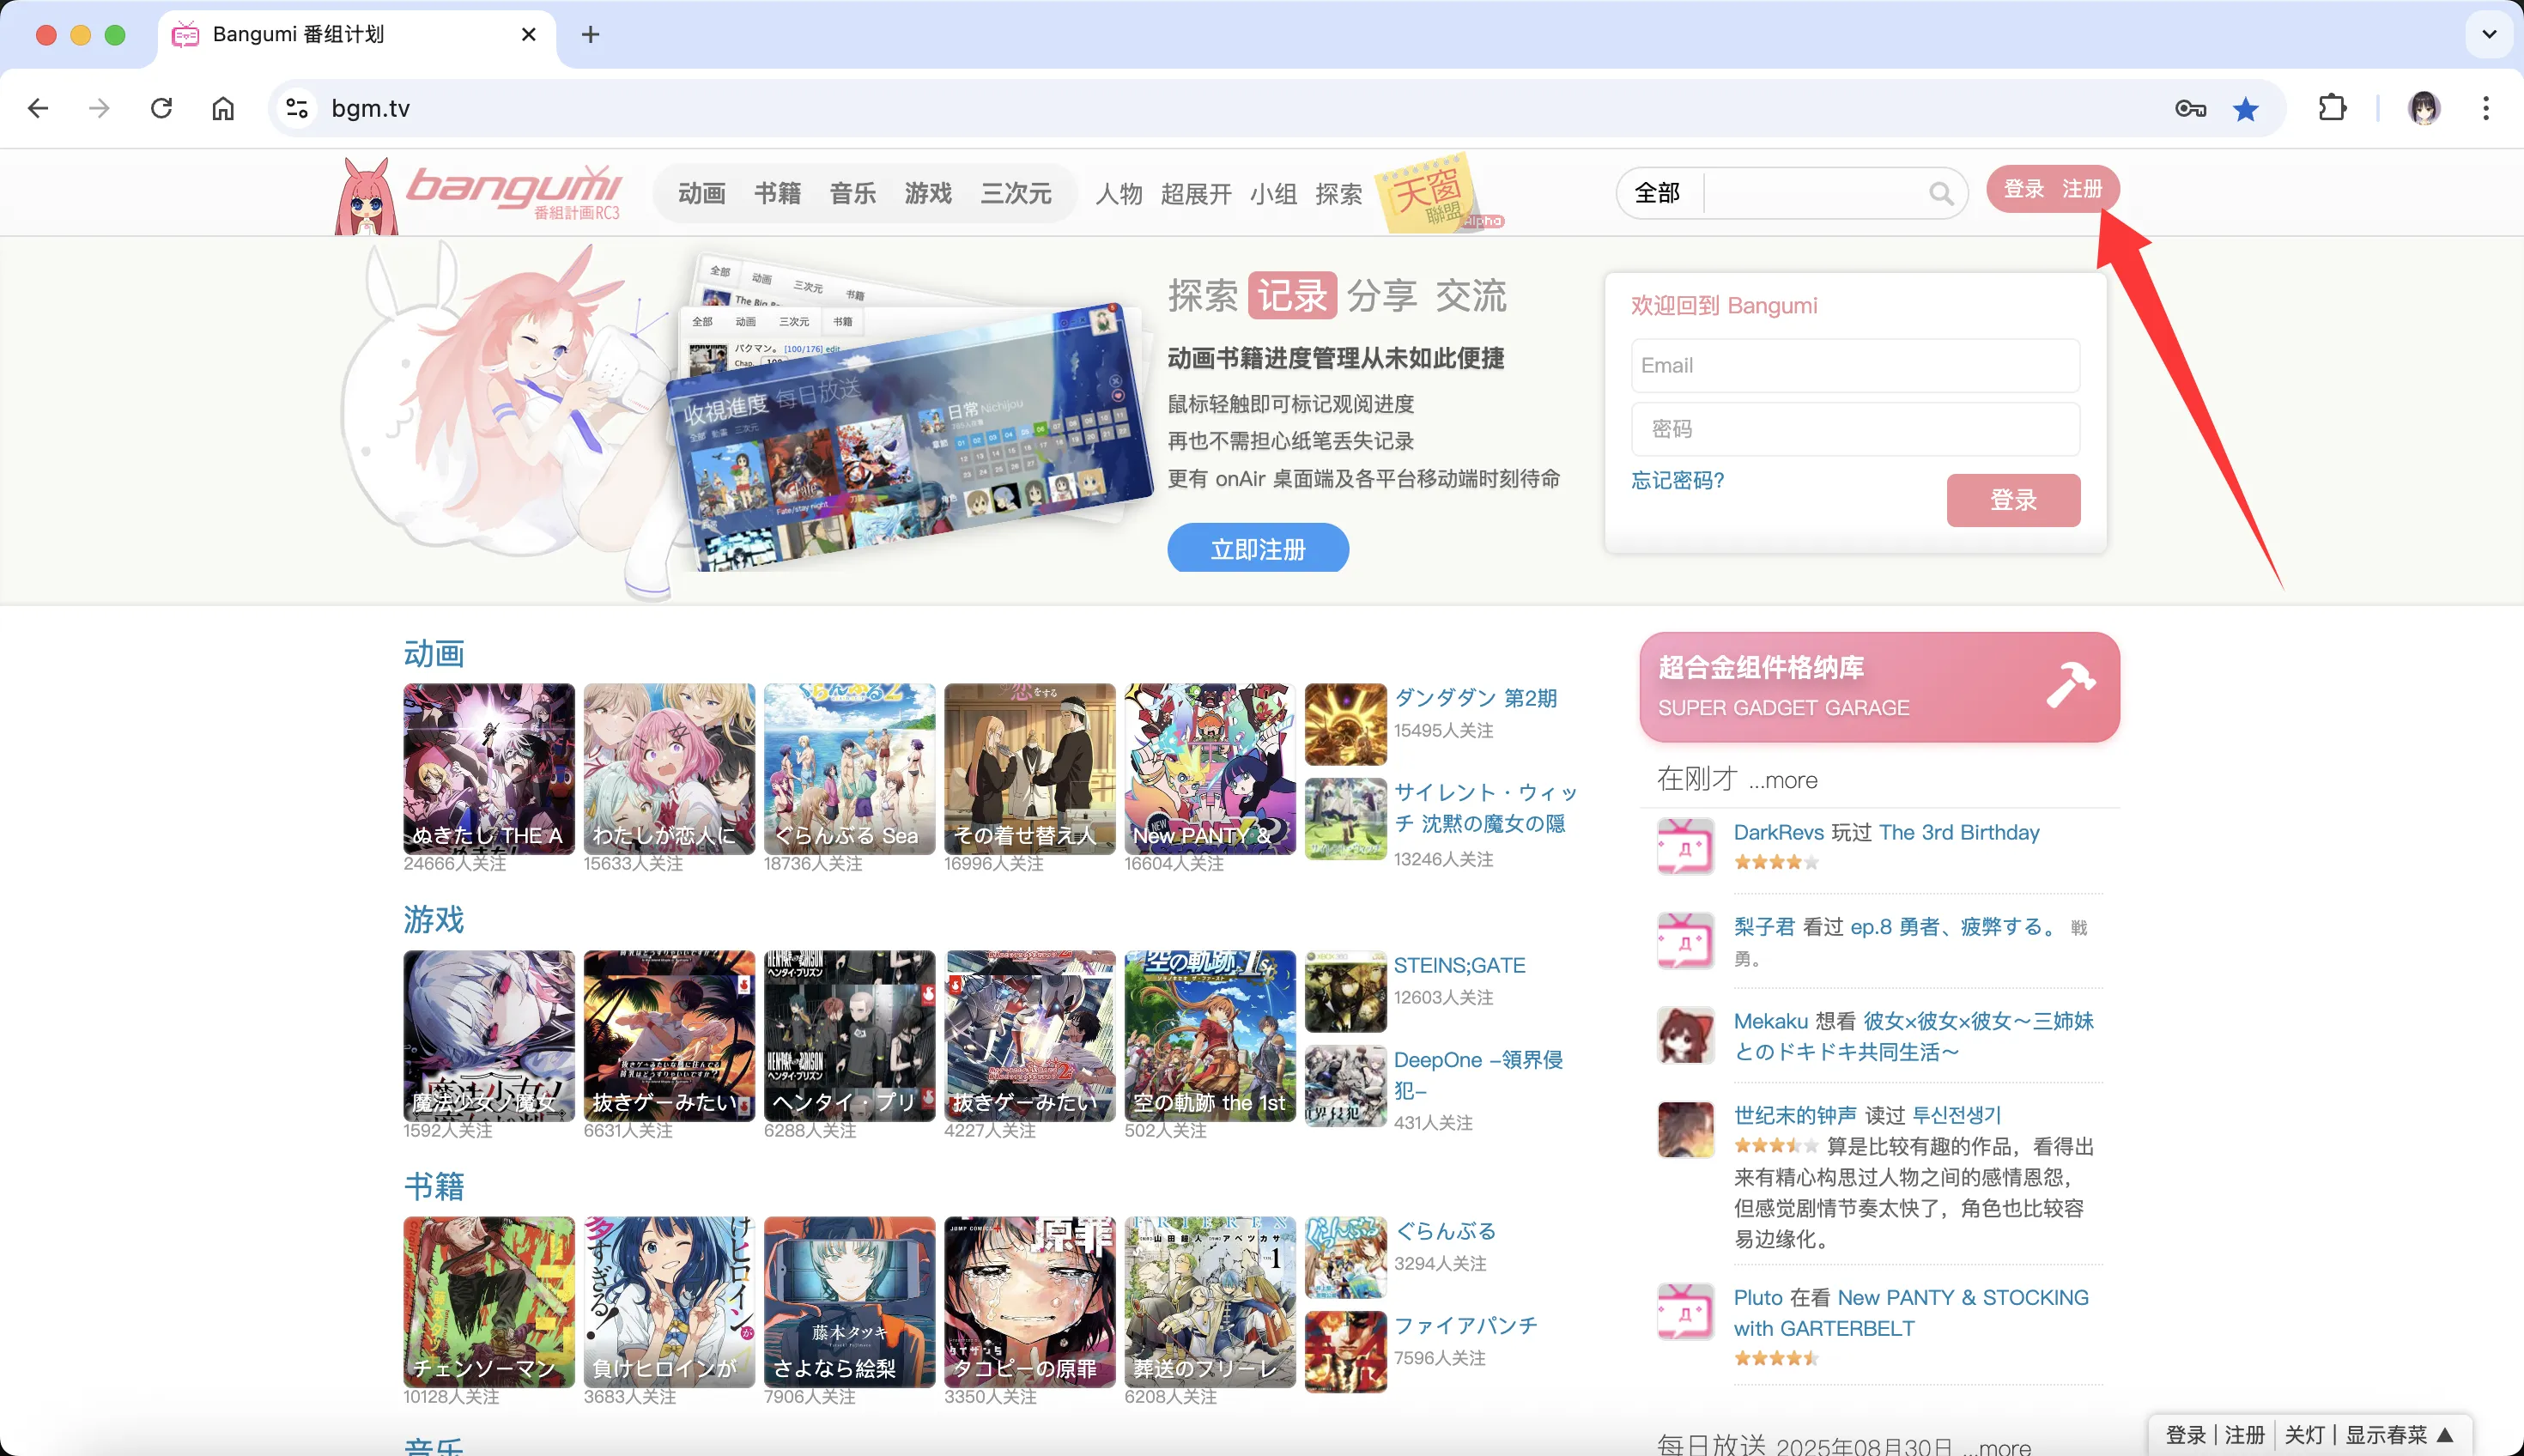Go back with the browser back arrow

[x=38, y=108]
